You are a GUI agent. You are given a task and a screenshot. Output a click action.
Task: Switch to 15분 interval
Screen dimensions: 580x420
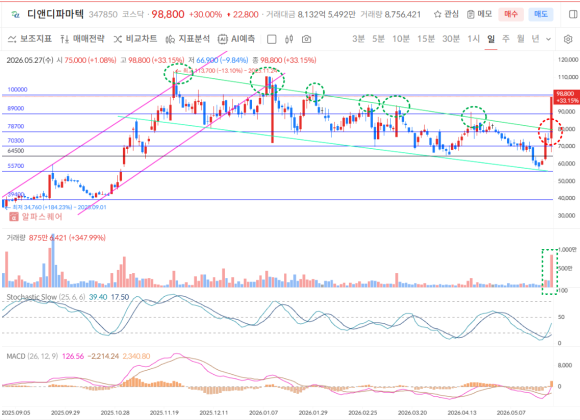pyautogui.click(x=426, y=39)
